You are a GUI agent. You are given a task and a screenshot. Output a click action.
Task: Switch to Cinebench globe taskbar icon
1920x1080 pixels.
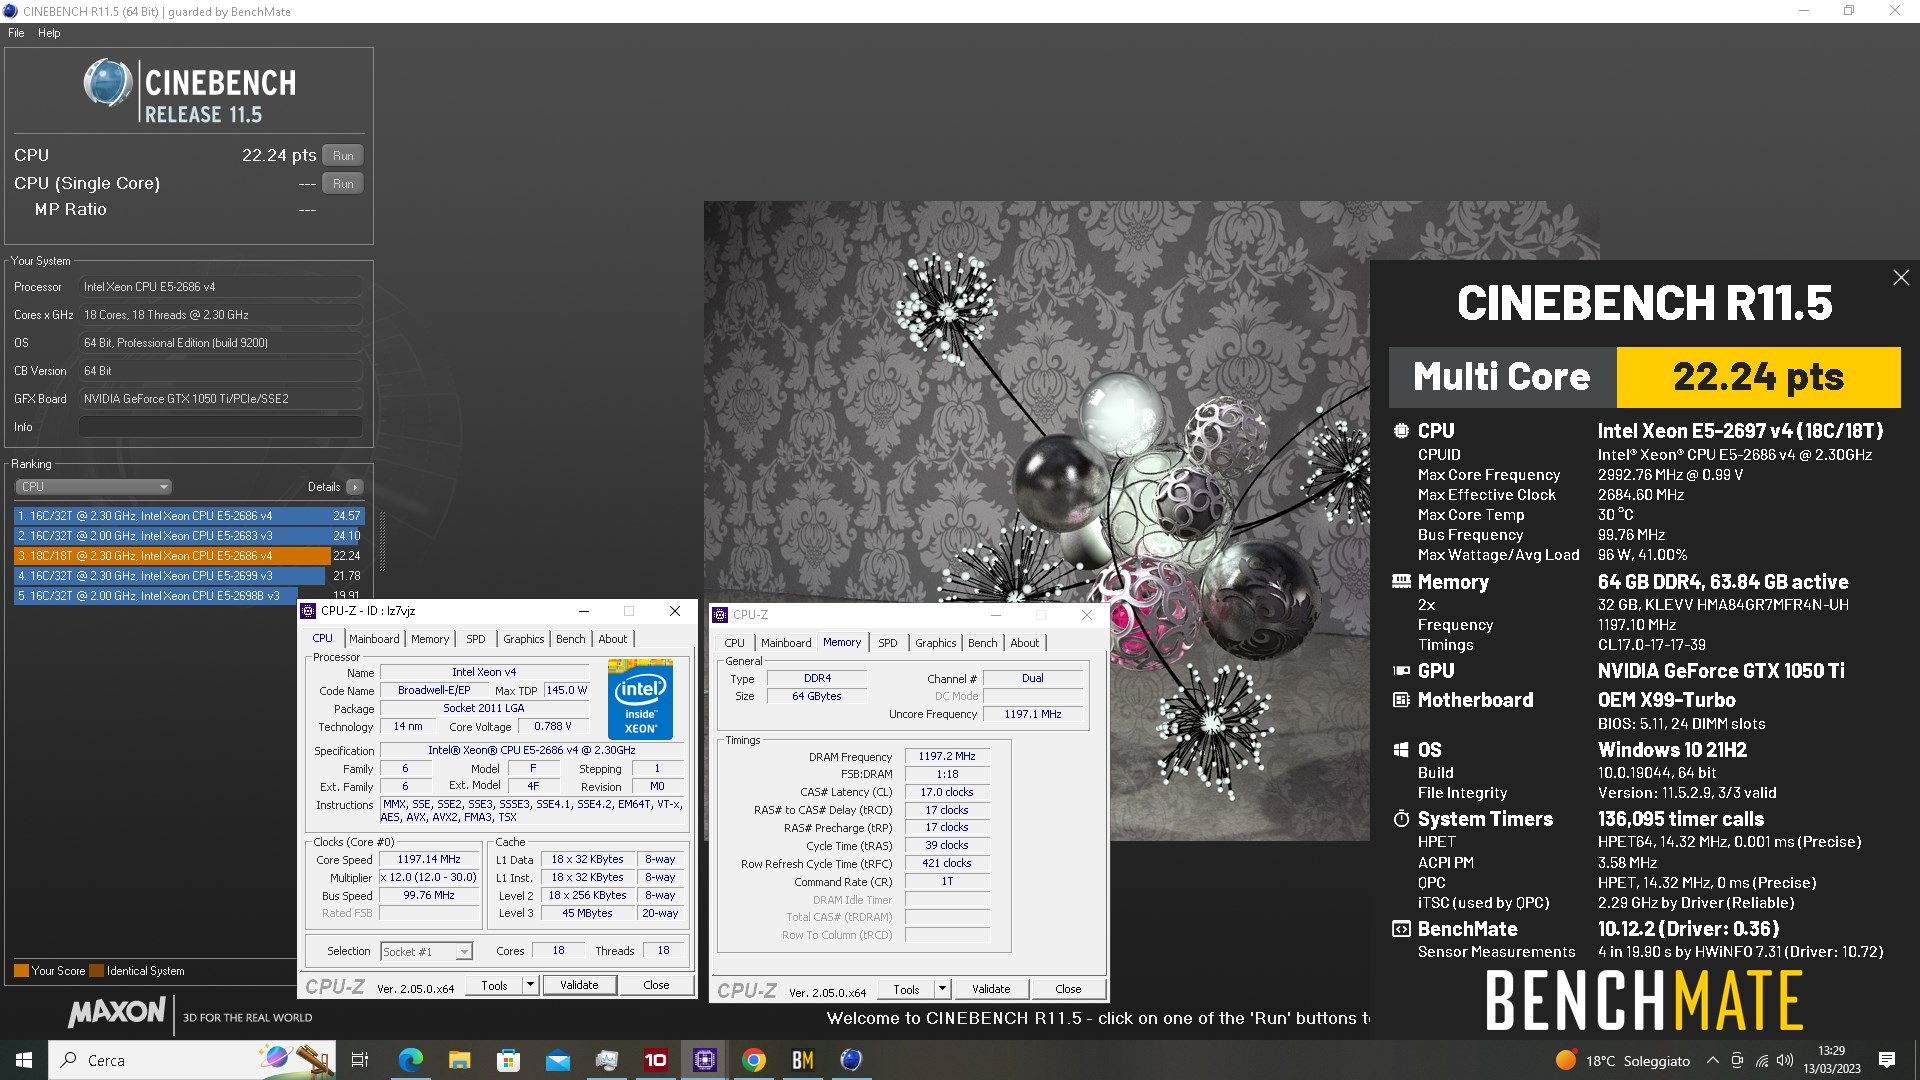pyautogui.click(x=851, y=1060)
